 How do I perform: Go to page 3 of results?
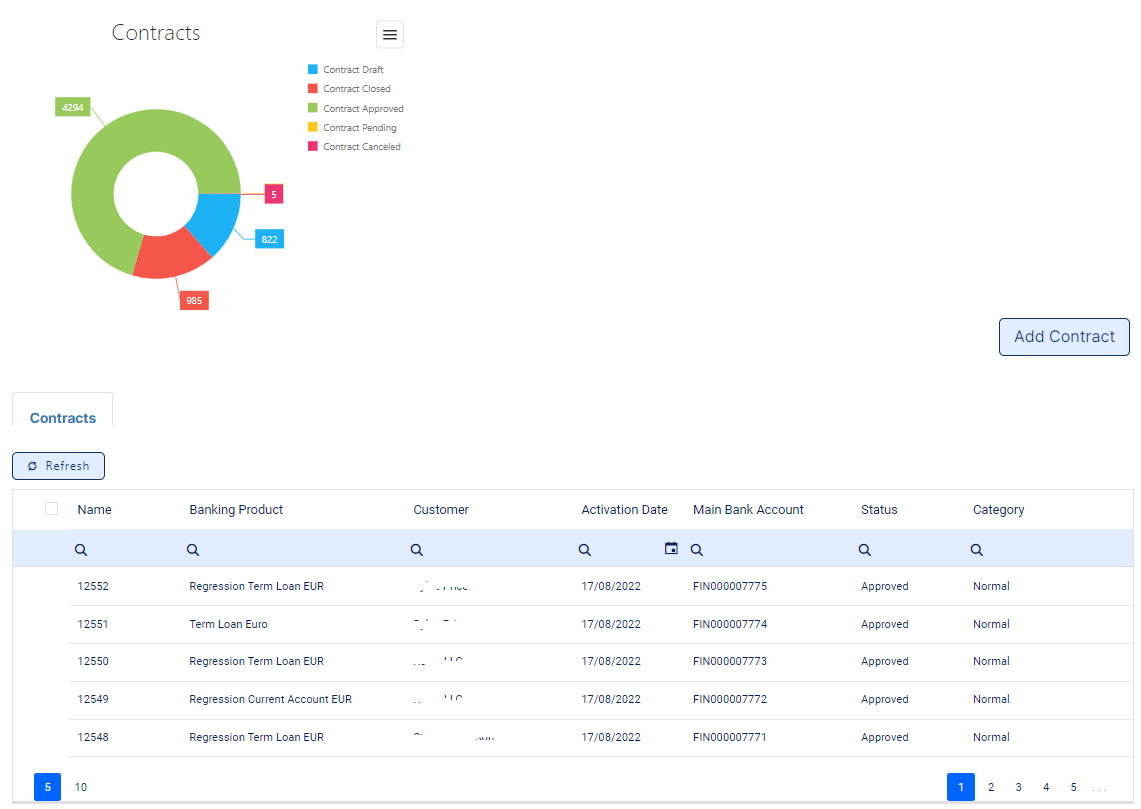point(1018,787)
